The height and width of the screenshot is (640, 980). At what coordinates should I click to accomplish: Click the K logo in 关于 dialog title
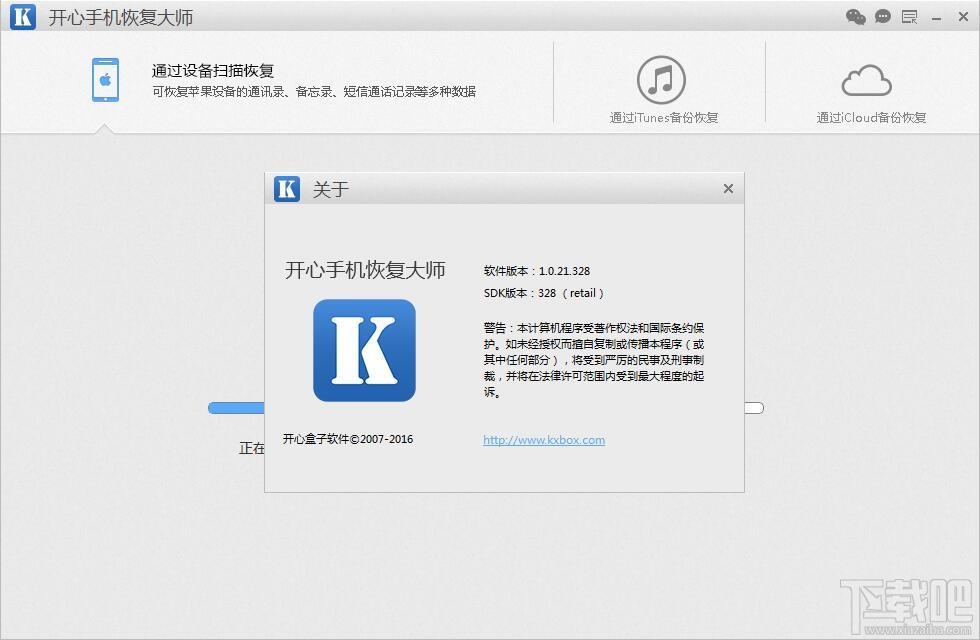[x=287, y=189]
